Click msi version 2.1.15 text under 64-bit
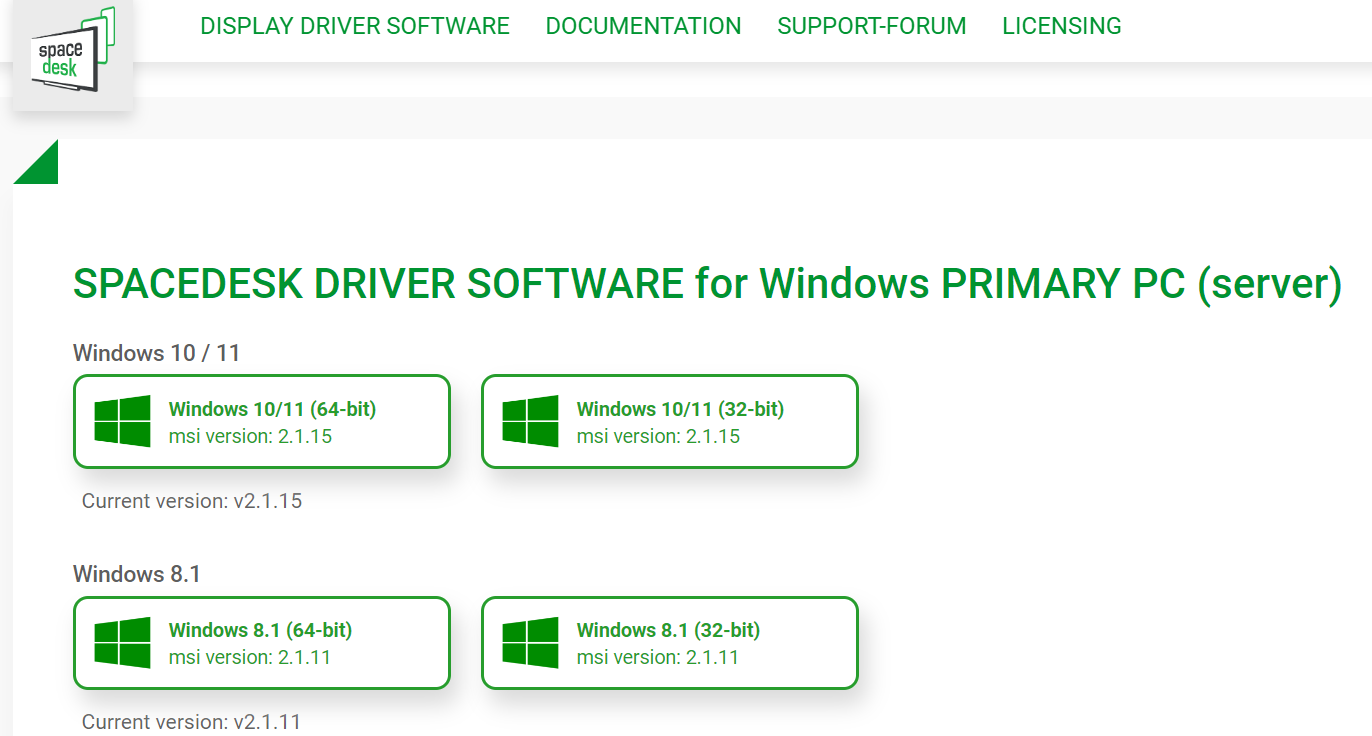 pos(250,436)
